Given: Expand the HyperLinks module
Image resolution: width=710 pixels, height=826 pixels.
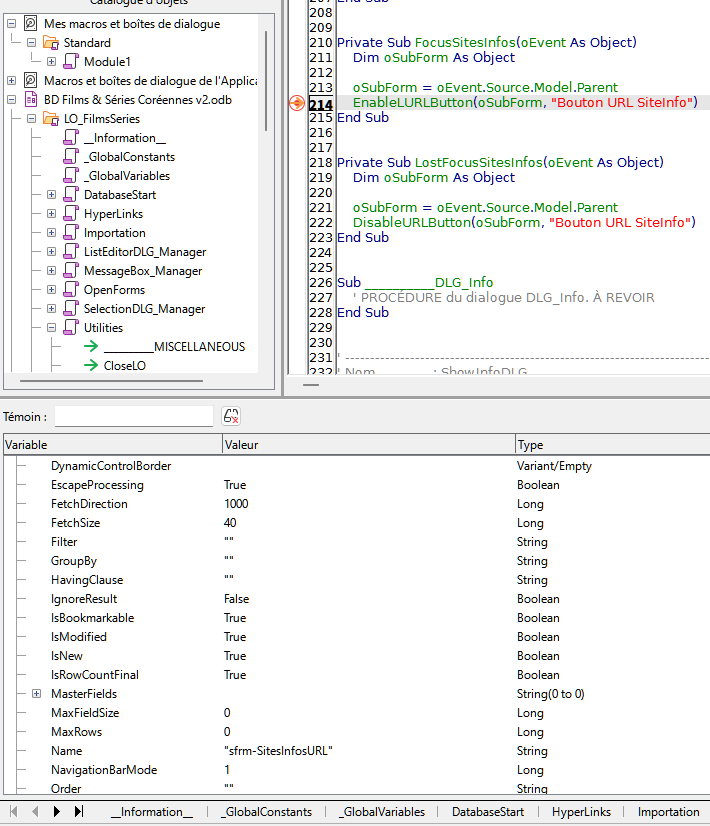Looking at the screenshot, I should [x=51, y=213].
